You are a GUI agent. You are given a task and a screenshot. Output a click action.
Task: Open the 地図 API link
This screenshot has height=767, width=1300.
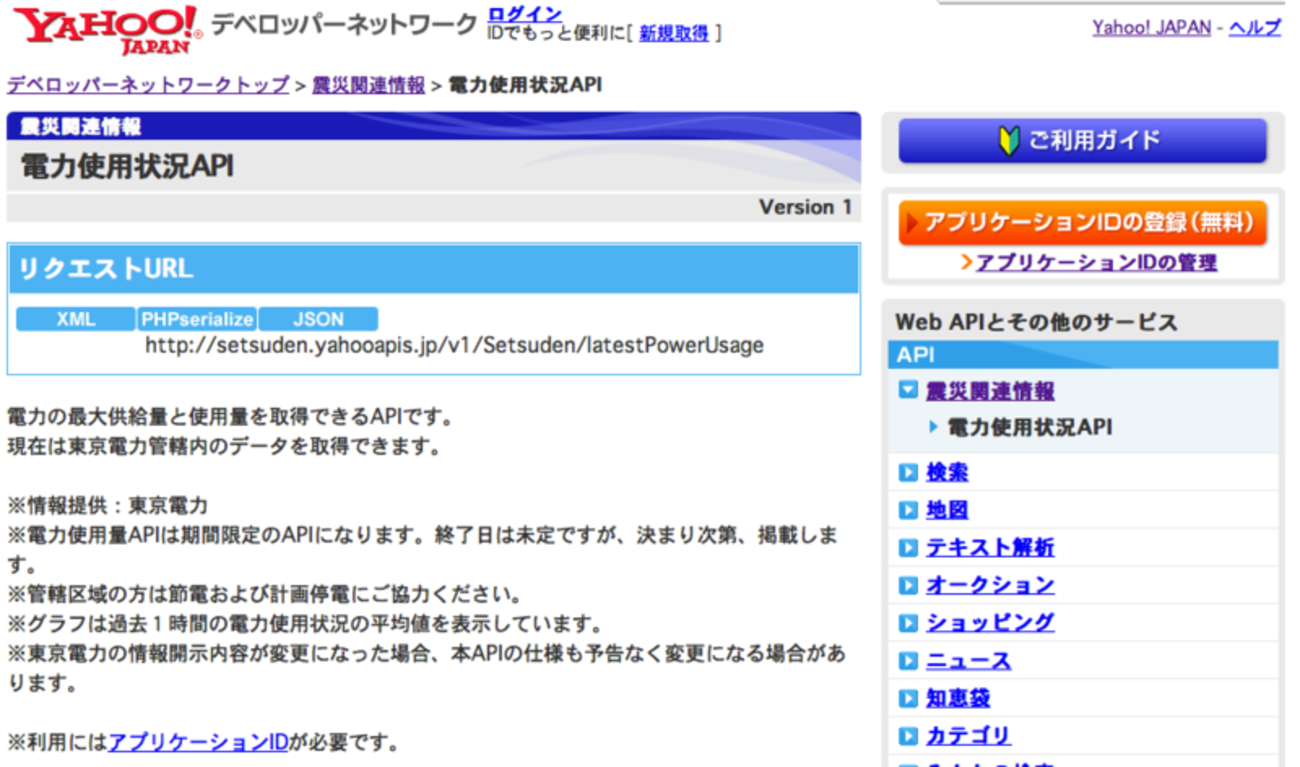pos(947,510)
